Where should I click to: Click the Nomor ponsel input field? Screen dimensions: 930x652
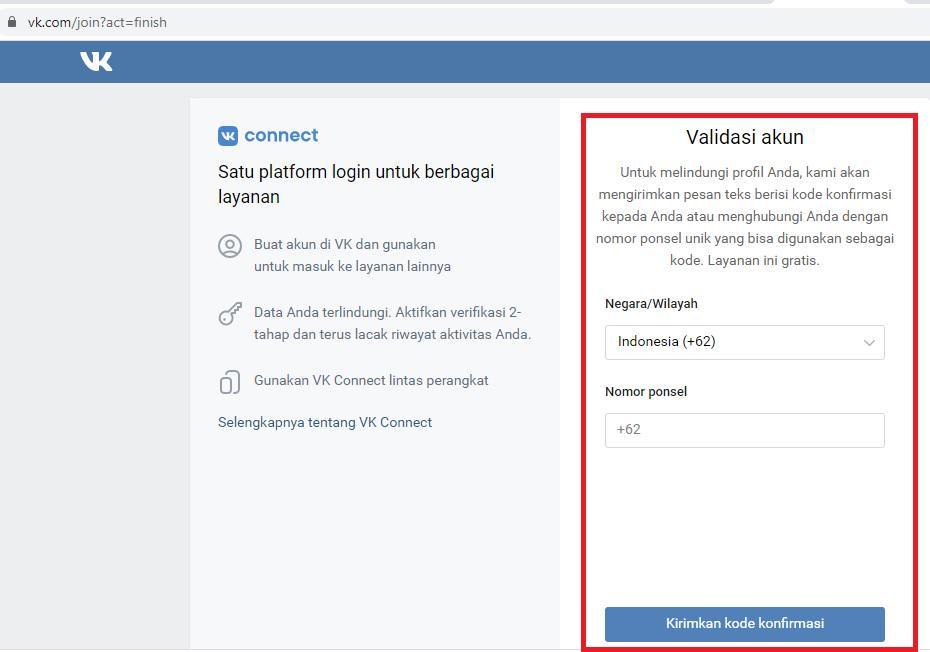pyautogui.click(x=744, y=430)
